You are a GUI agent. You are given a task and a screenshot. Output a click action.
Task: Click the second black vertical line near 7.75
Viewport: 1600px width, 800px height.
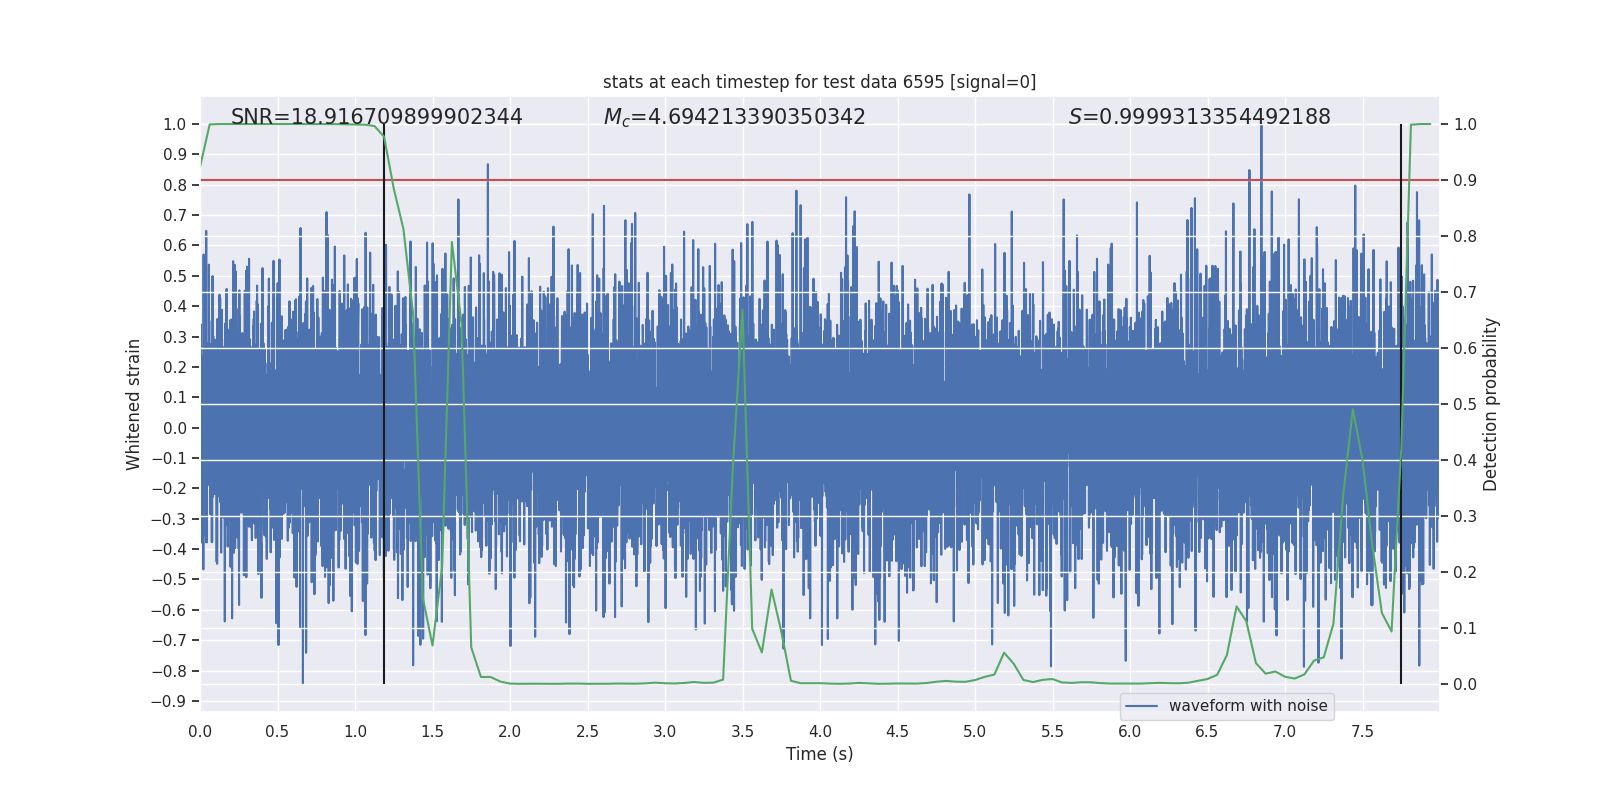click(1401, 404)
